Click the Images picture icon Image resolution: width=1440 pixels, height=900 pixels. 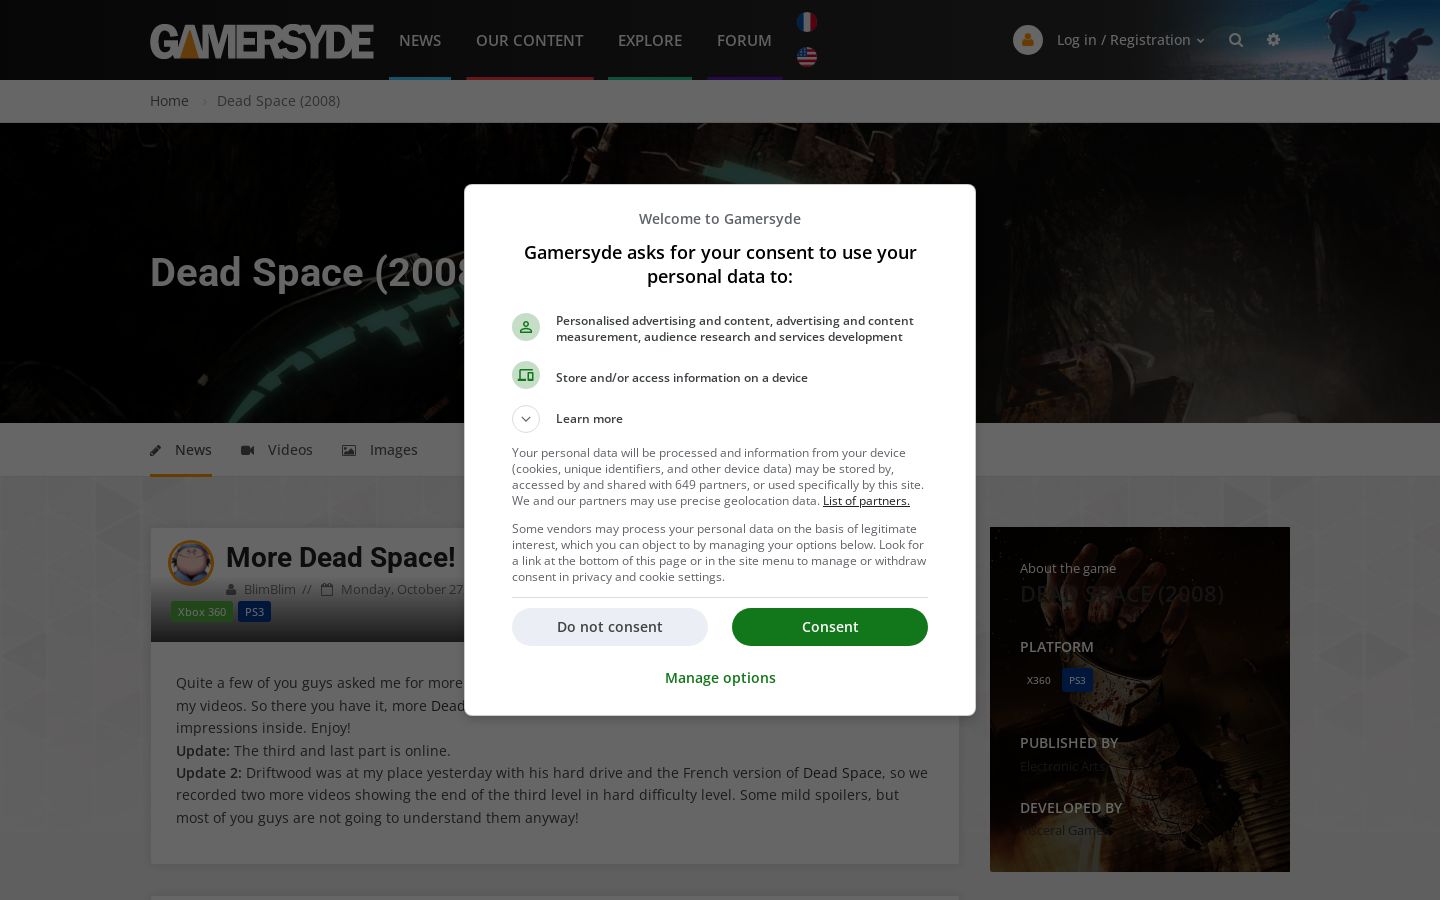349,450
